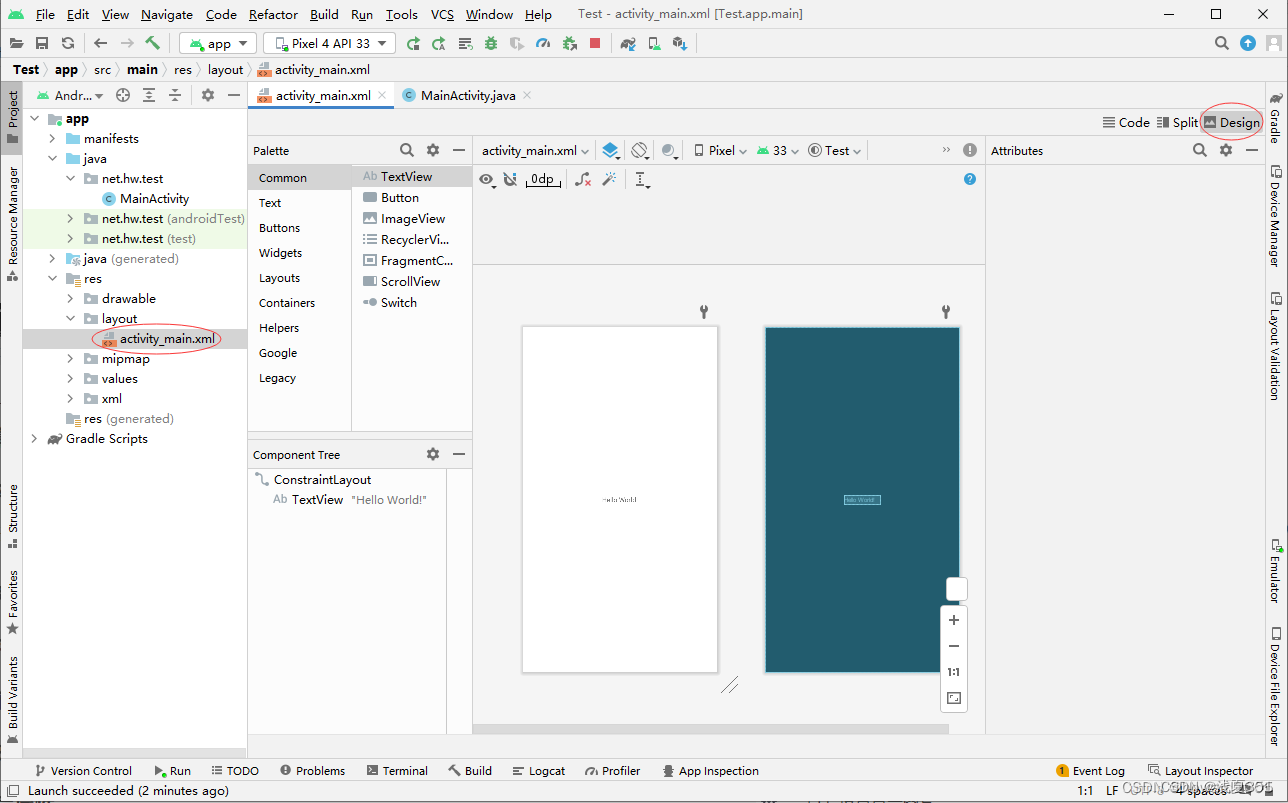Click the Zoom In plus button
The height and width of the screenshot is (803, 1288).
tap(954, 620)
